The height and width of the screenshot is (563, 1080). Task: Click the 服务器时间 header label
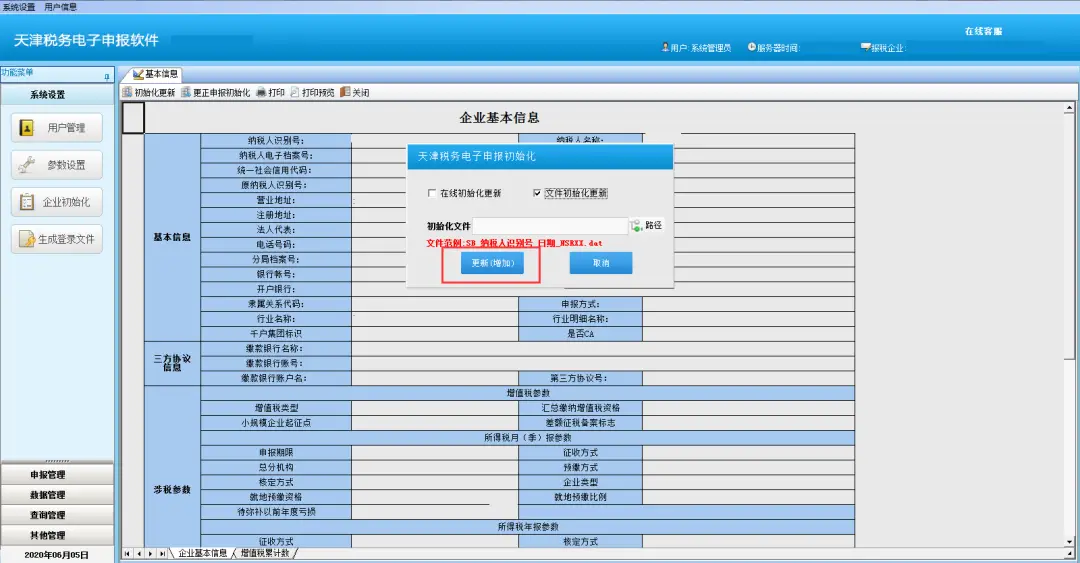coord(773,48)
